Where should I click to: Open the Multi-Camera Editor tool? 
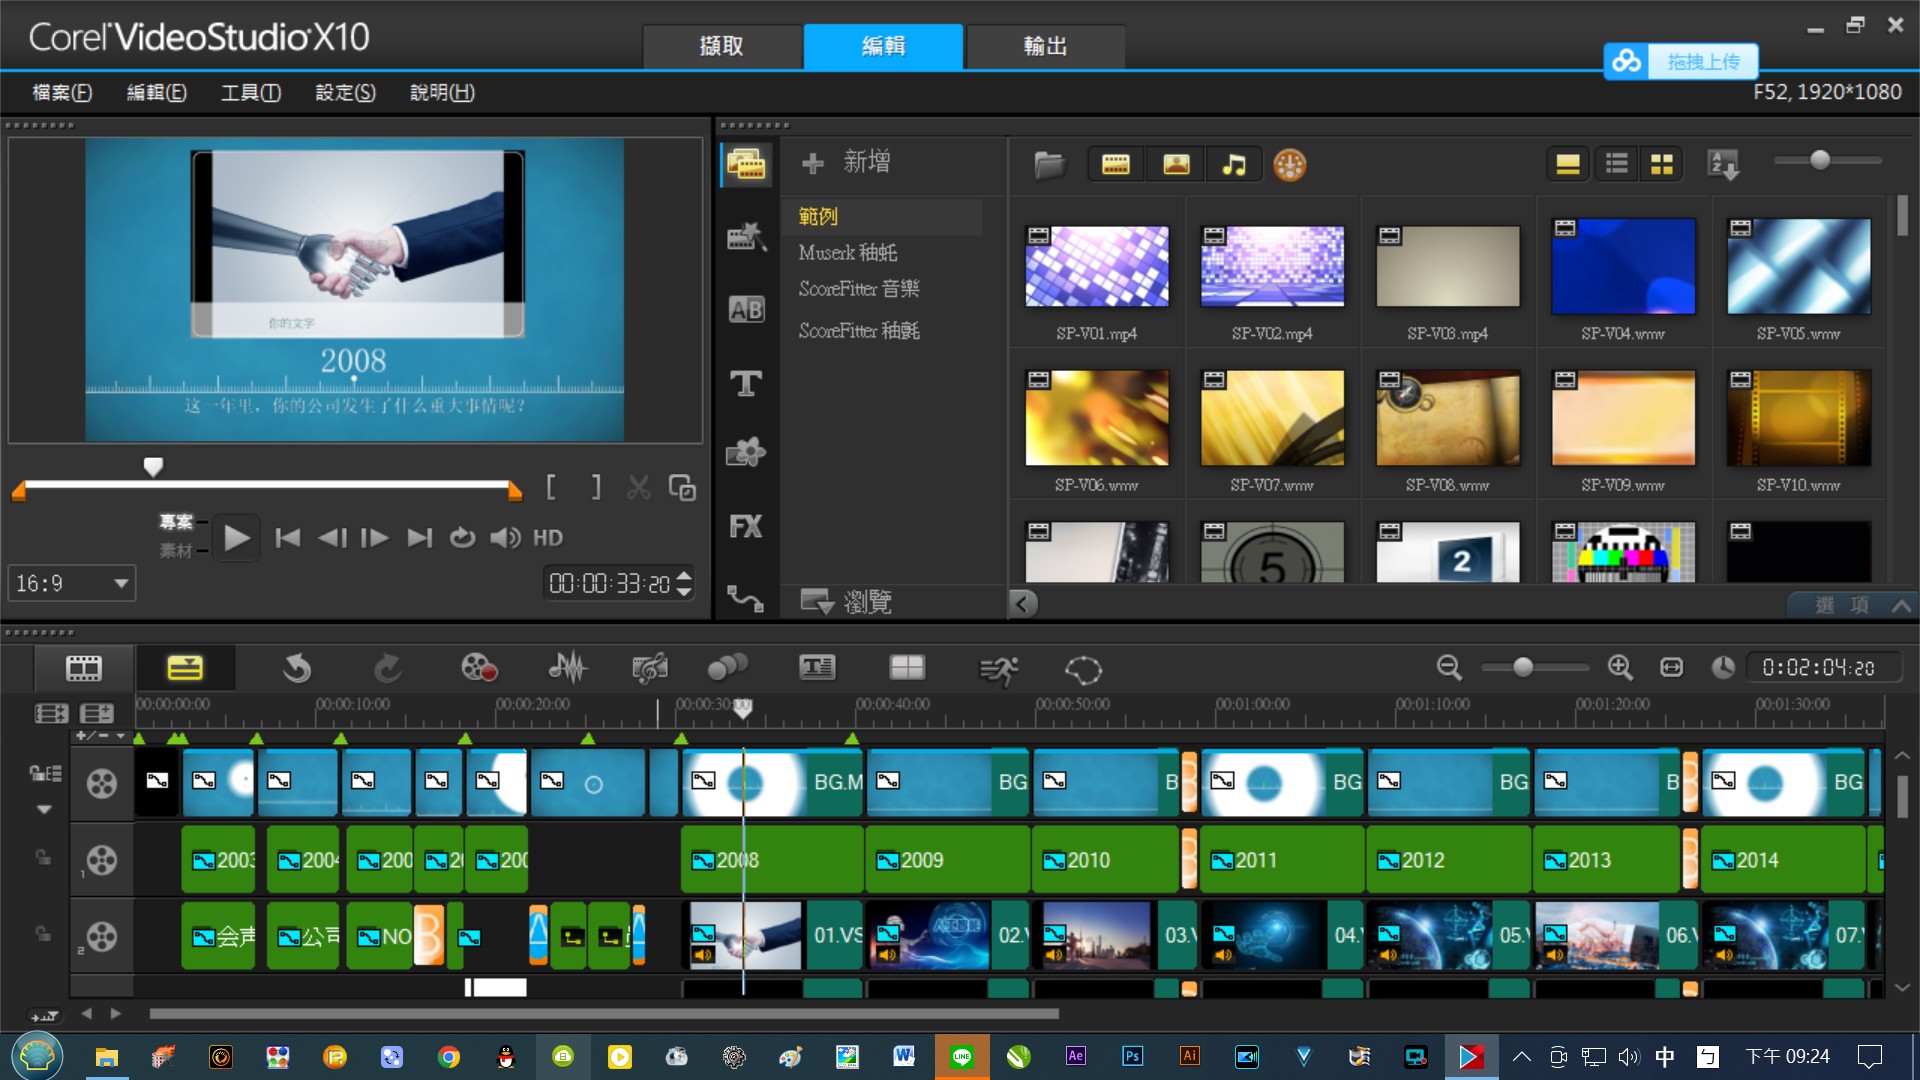coord(907,667)
